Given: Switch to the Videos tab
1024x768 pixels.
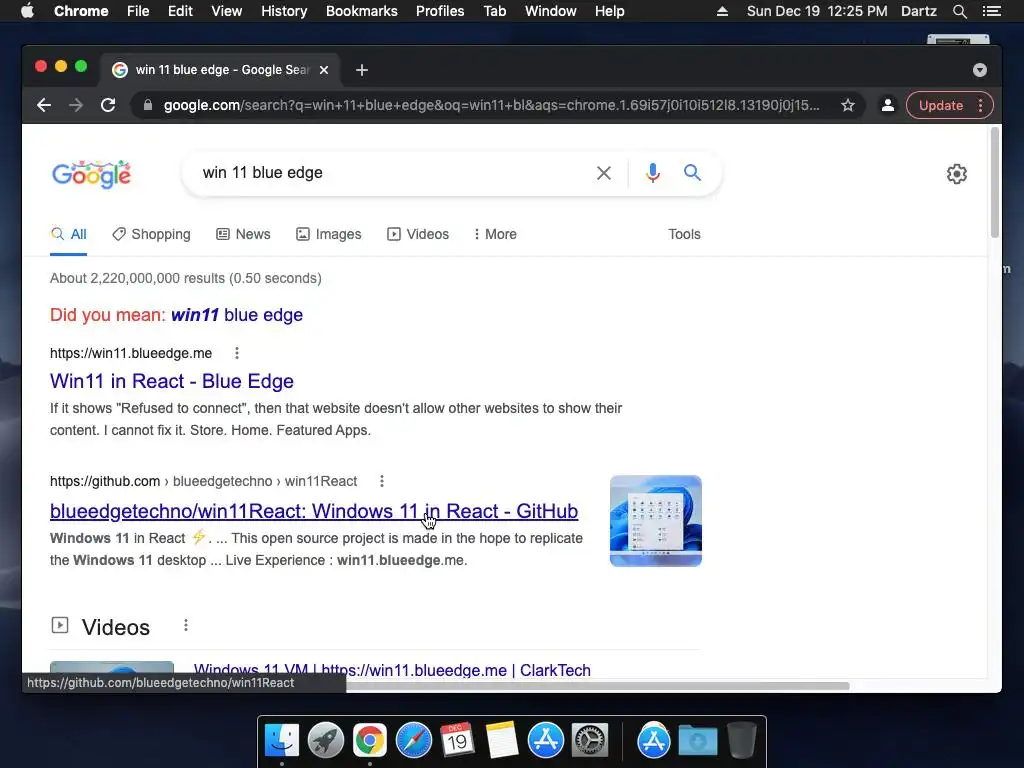Looking at the screenshot, I should [x=418, y=234].
